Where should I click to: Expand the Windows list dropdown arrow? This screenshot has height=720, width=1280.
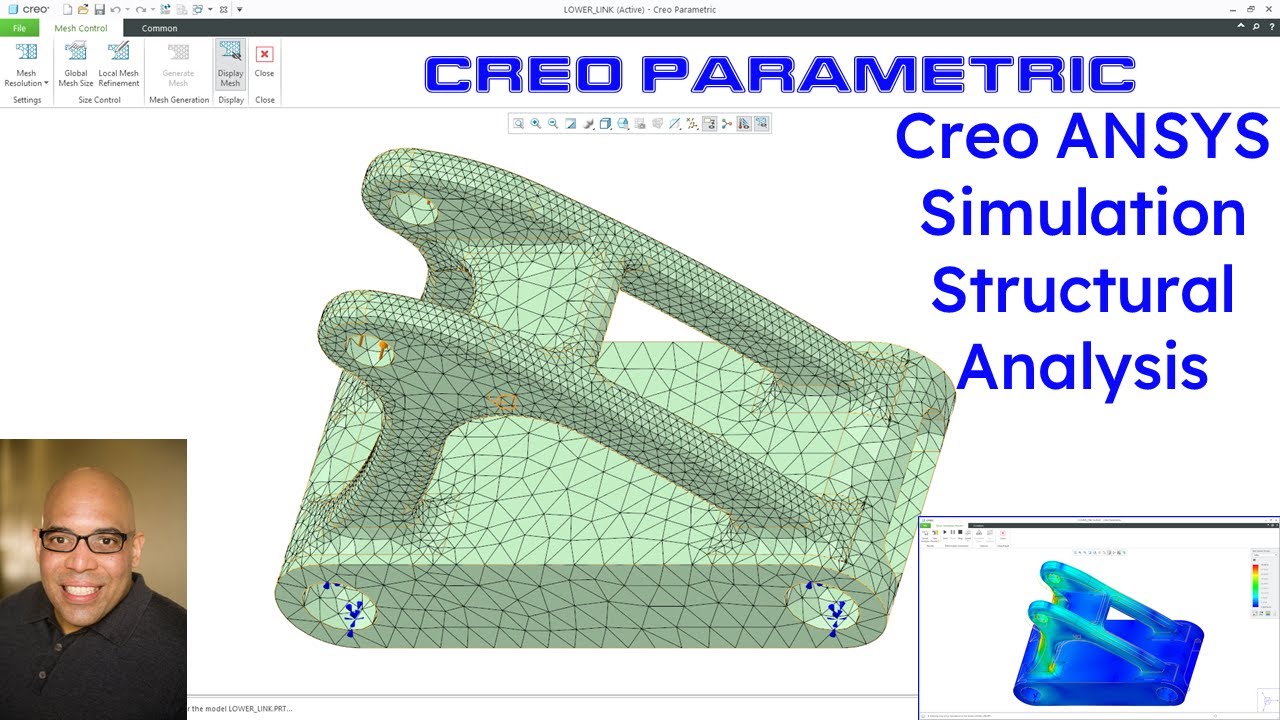pyautogui.click(x=210, y=9)
